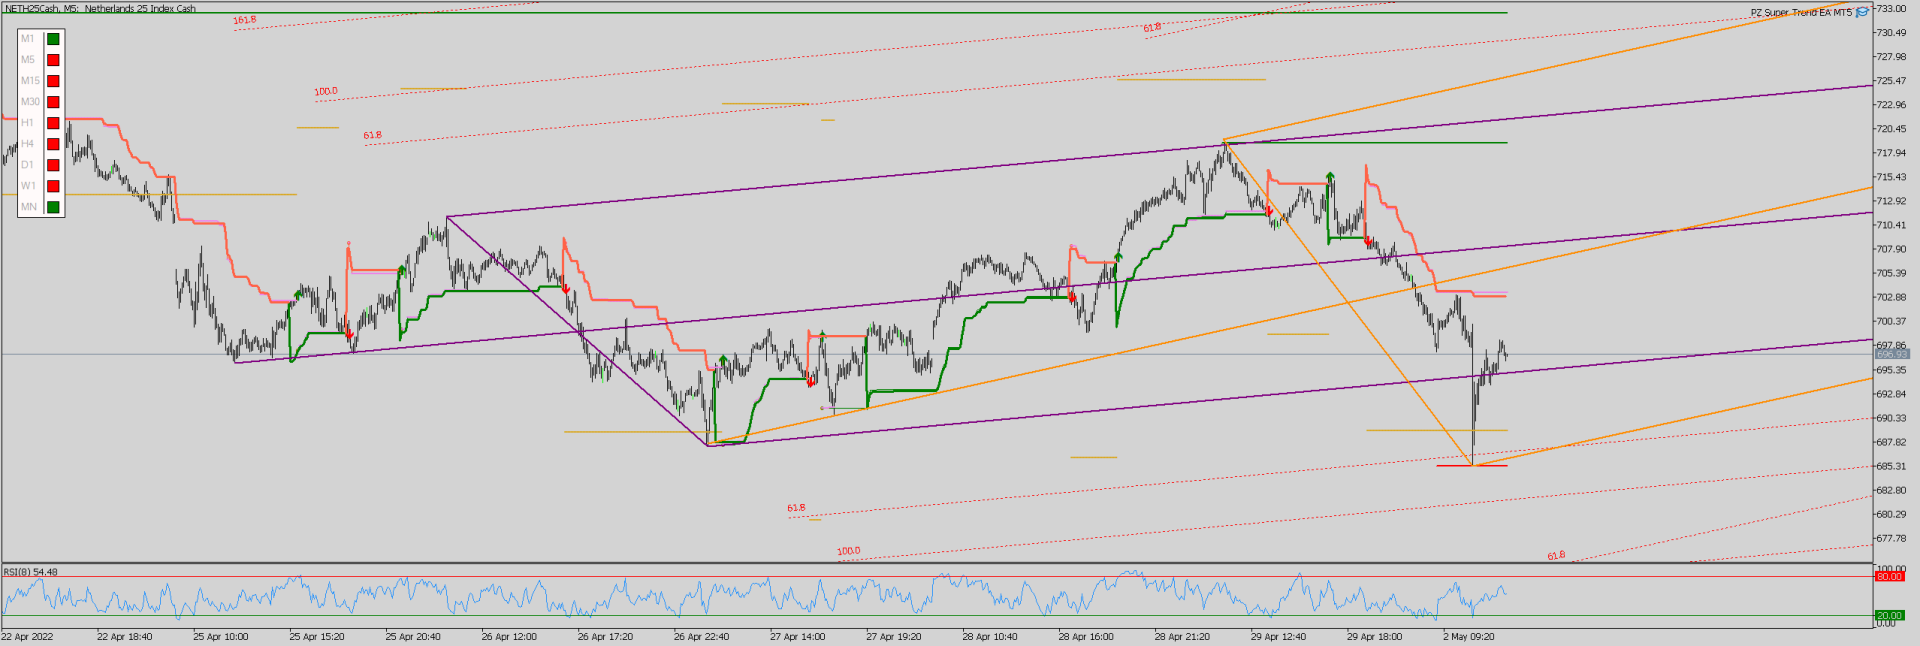1920x646 pixels.
Task: Select the W1 timeframe label in dashboard
Action: [28, 186]
